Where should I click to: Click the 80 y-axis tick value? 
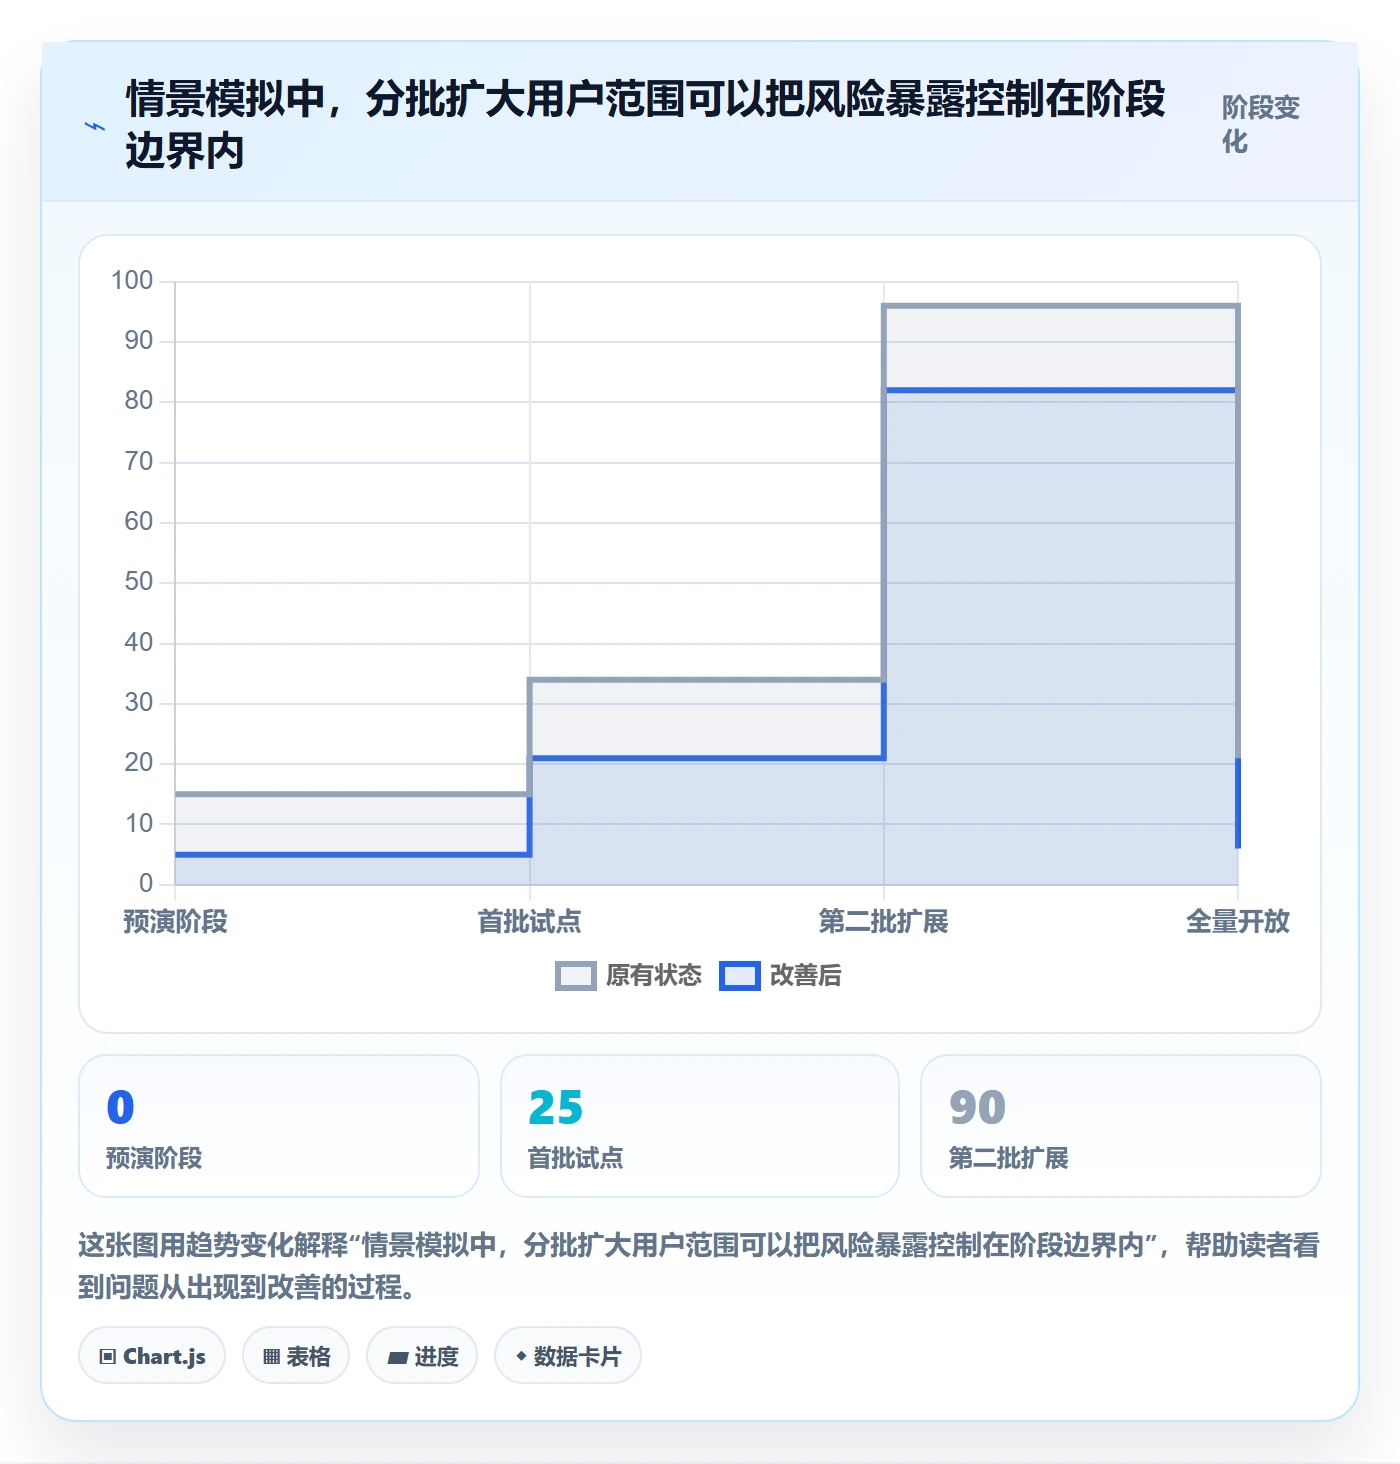139,401
